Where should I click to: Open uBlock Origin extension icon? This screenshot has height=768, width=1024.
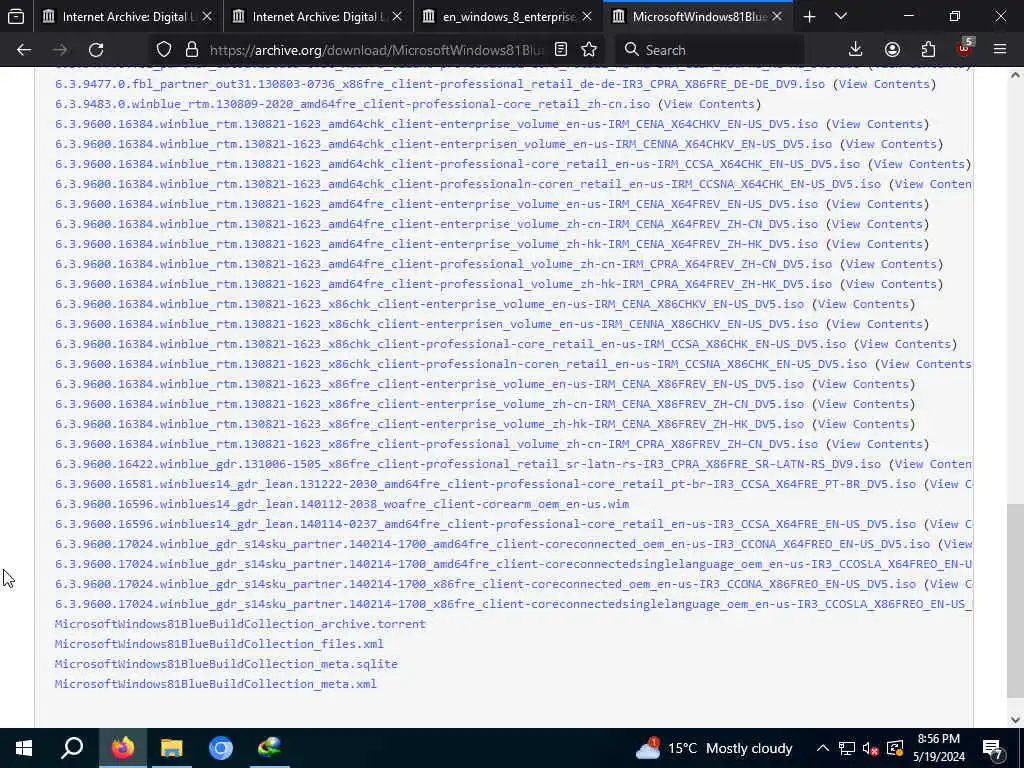coord(964,48)
